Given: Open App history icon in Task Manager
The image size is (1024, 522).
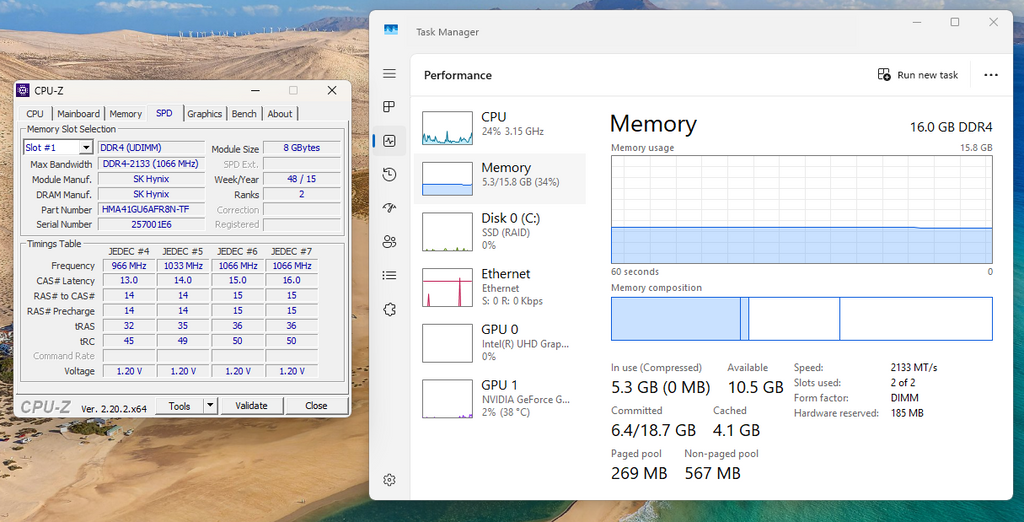Looking at the screenshot, I should tap(389, 174).
